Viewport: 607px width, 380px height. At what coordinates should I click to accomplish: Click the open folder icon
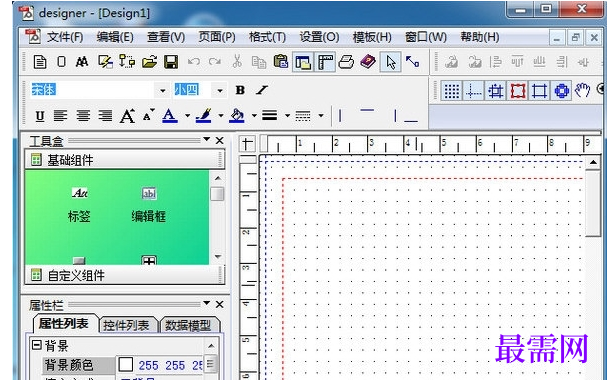click(x=149, y=62)
